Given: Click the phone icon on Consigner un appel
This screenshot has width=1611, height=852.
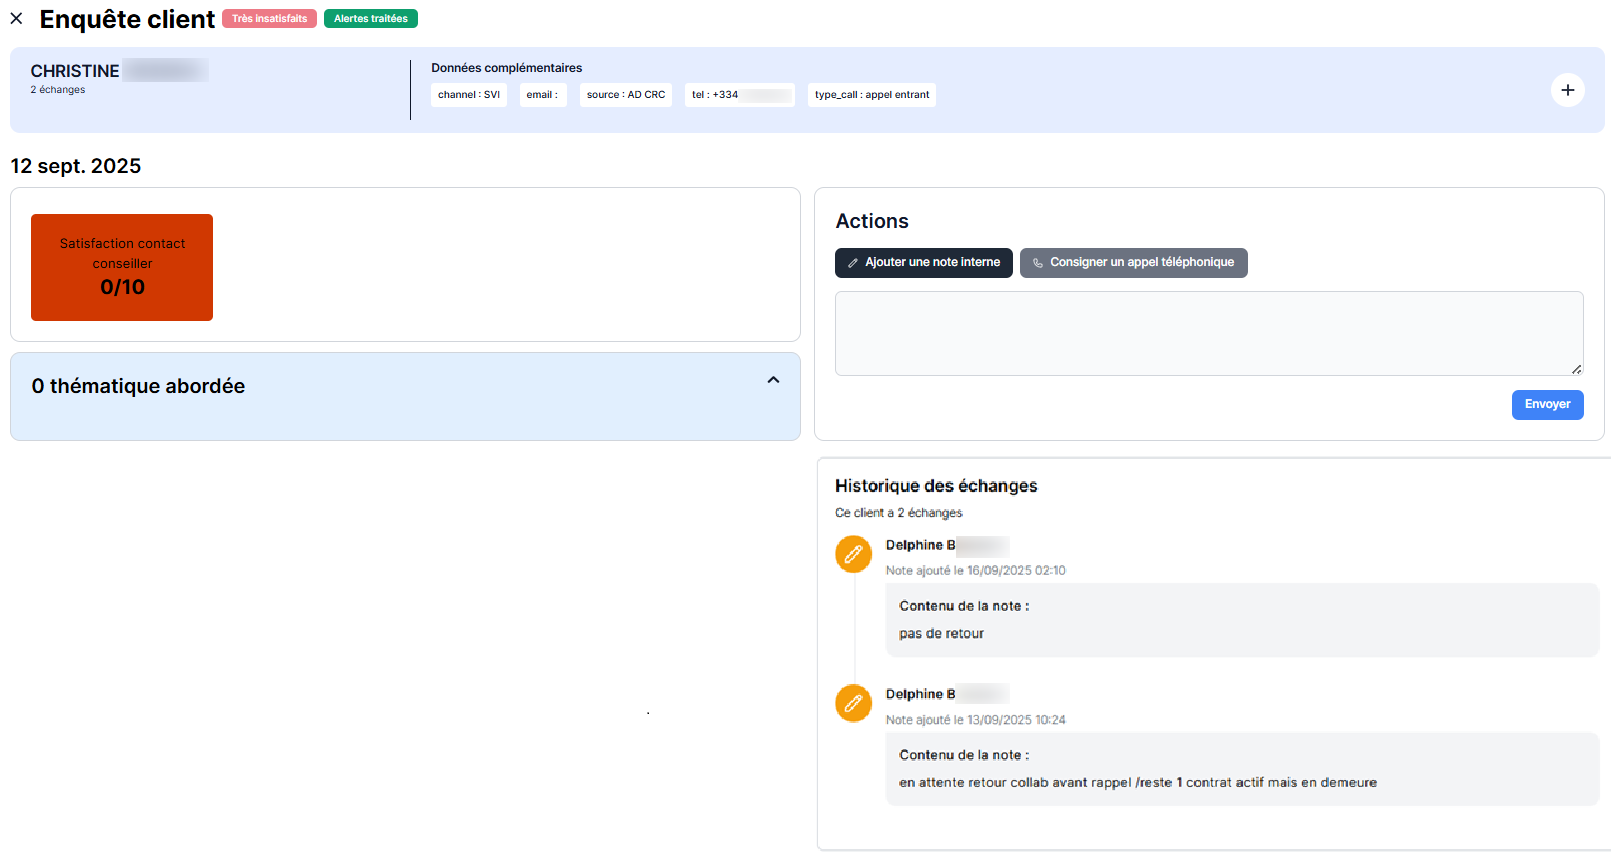Looking at the screenshot, I should [1038, 263].
